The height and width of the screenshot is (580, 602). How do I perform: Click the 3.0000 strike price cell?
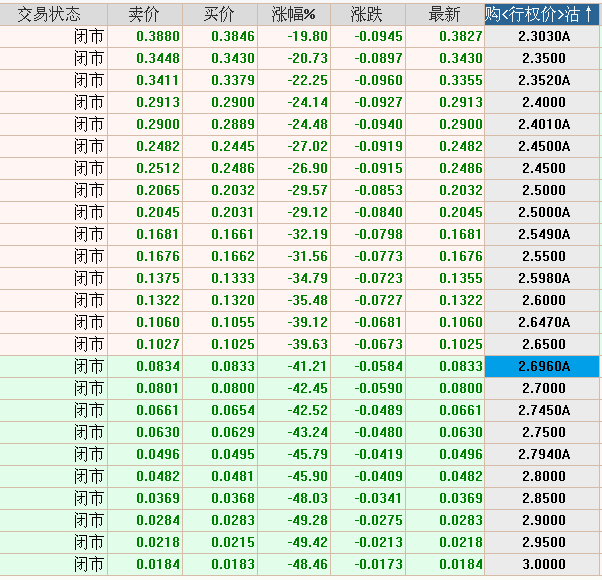pos(543,564)
